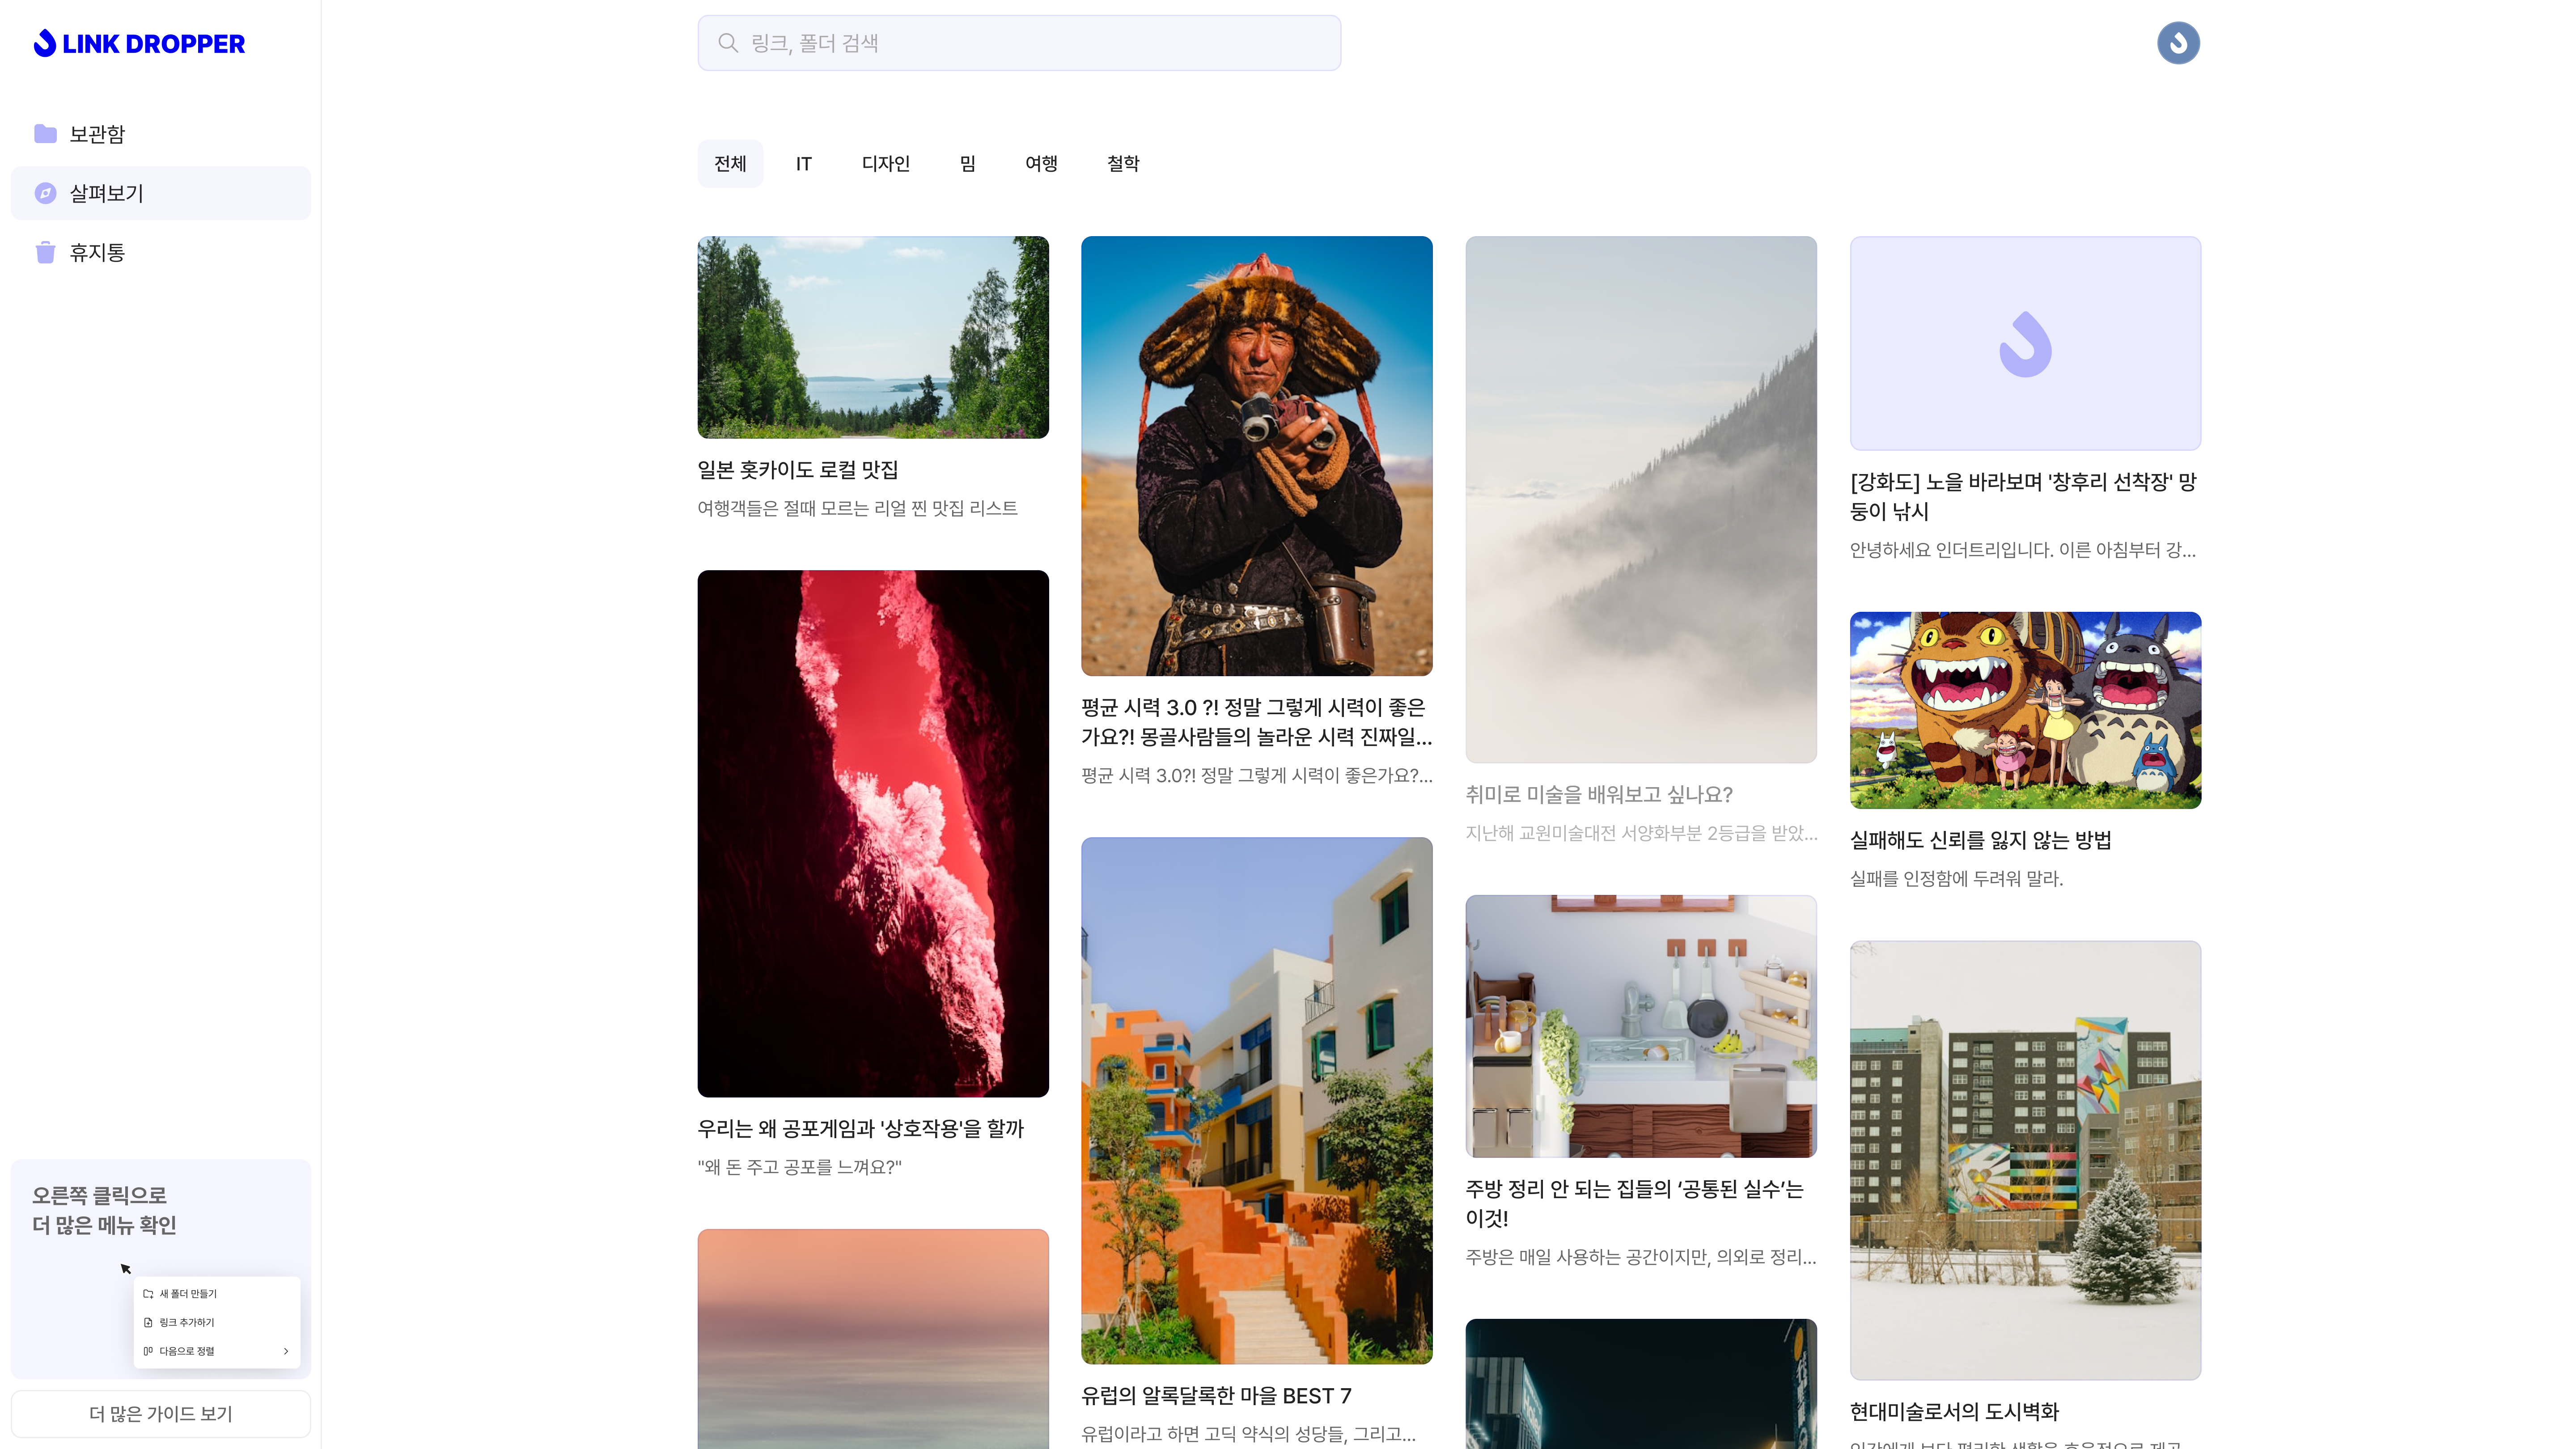The width and height of the screenshot is (2576, 1449).
Task: Open the 휴지통 trash icon
Action: tap(45, 252)
